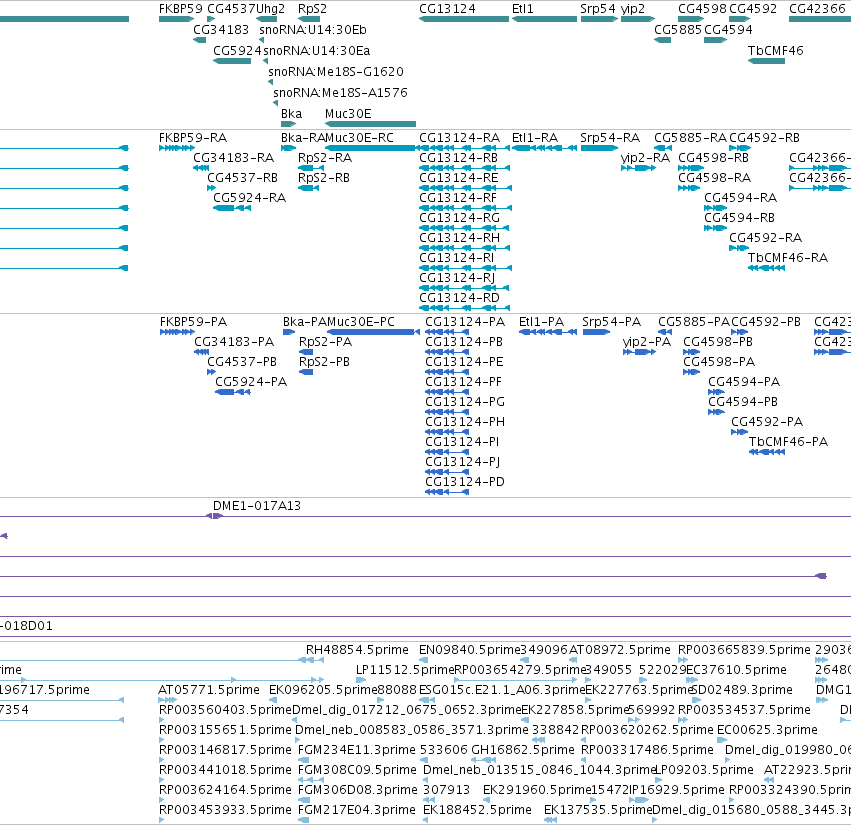
Task: Click the FKBP59 gene label
Action: [x=181, y=9]
